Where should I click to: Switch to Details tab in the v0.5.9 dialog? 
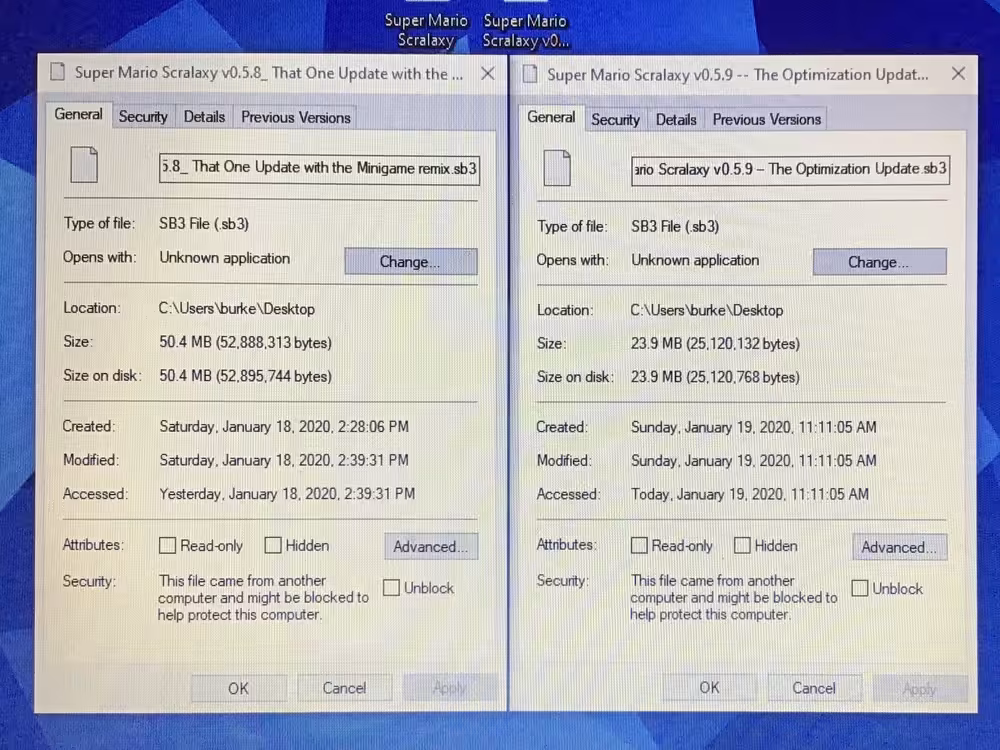click(676, 120)
